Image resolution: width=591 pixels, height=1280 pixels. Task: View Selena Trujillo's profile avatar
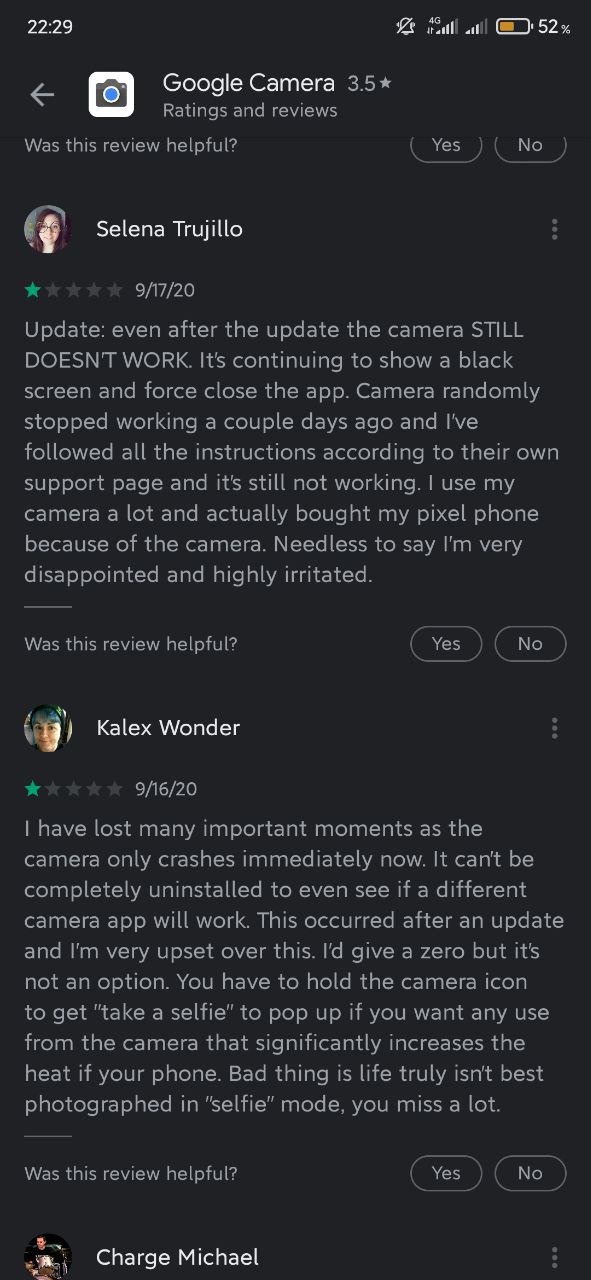48,229
